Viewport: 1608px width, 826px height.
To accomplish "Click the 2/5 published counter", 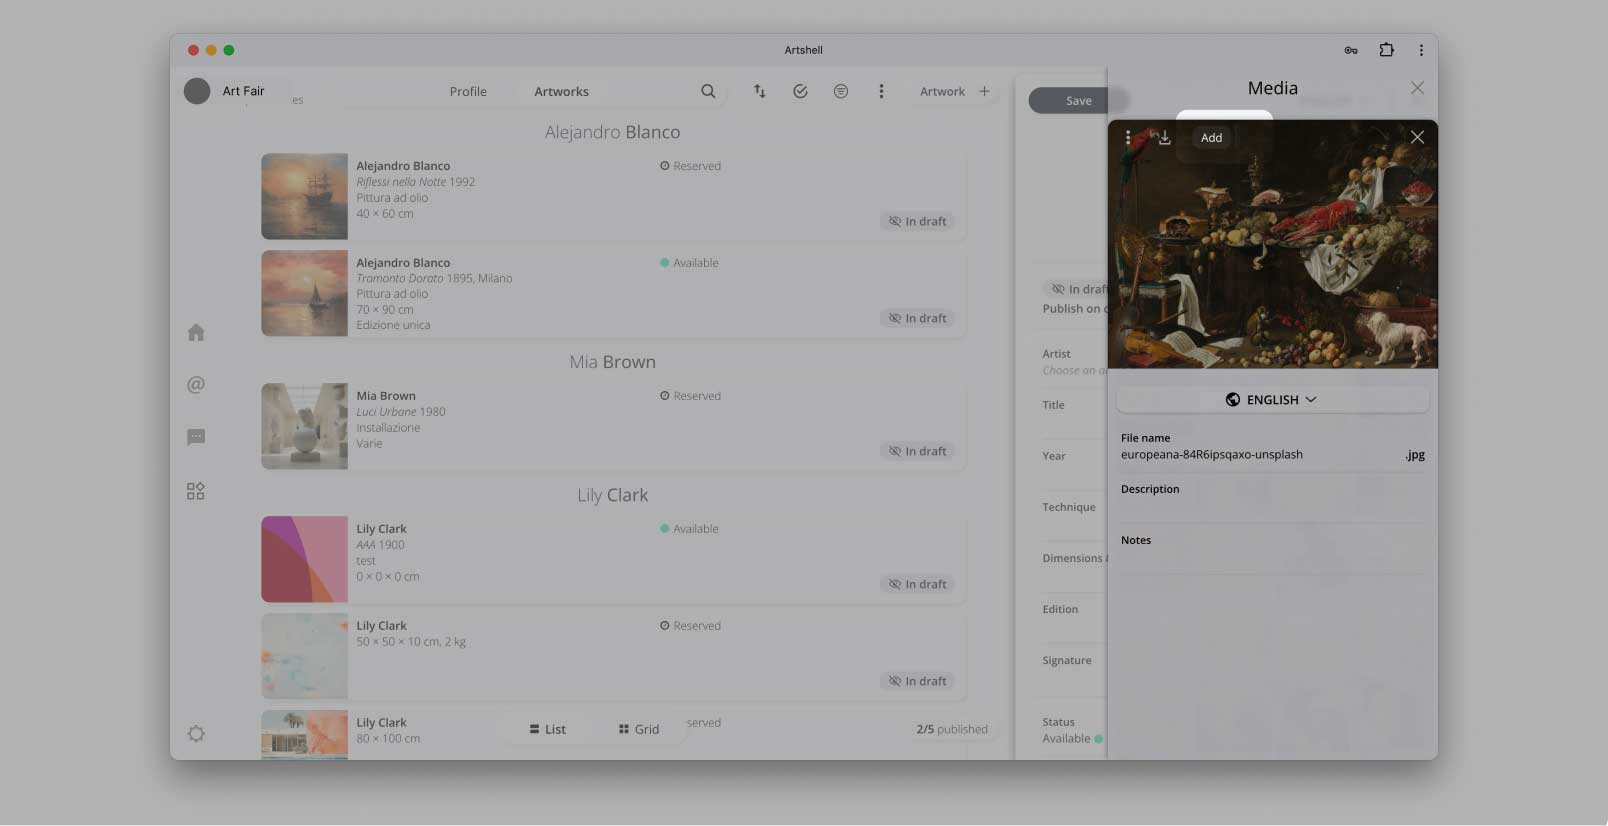I will [952, 729].
